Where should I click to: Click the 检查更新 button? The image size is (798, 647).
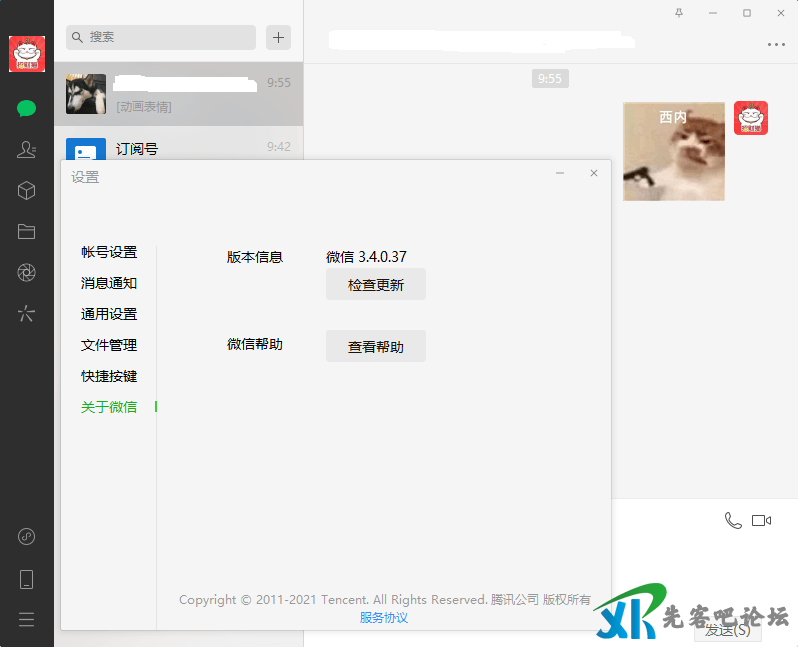point(376,285)
